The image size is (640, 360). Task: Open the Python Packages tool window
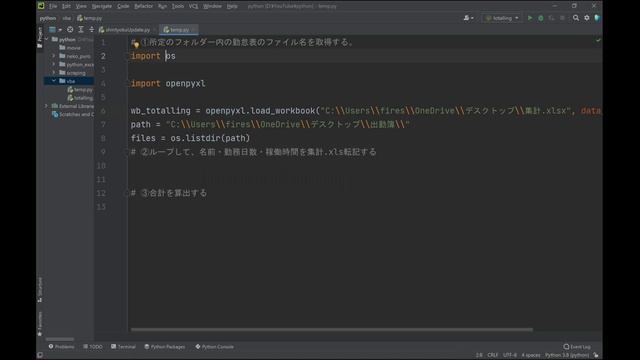point(165,347)
